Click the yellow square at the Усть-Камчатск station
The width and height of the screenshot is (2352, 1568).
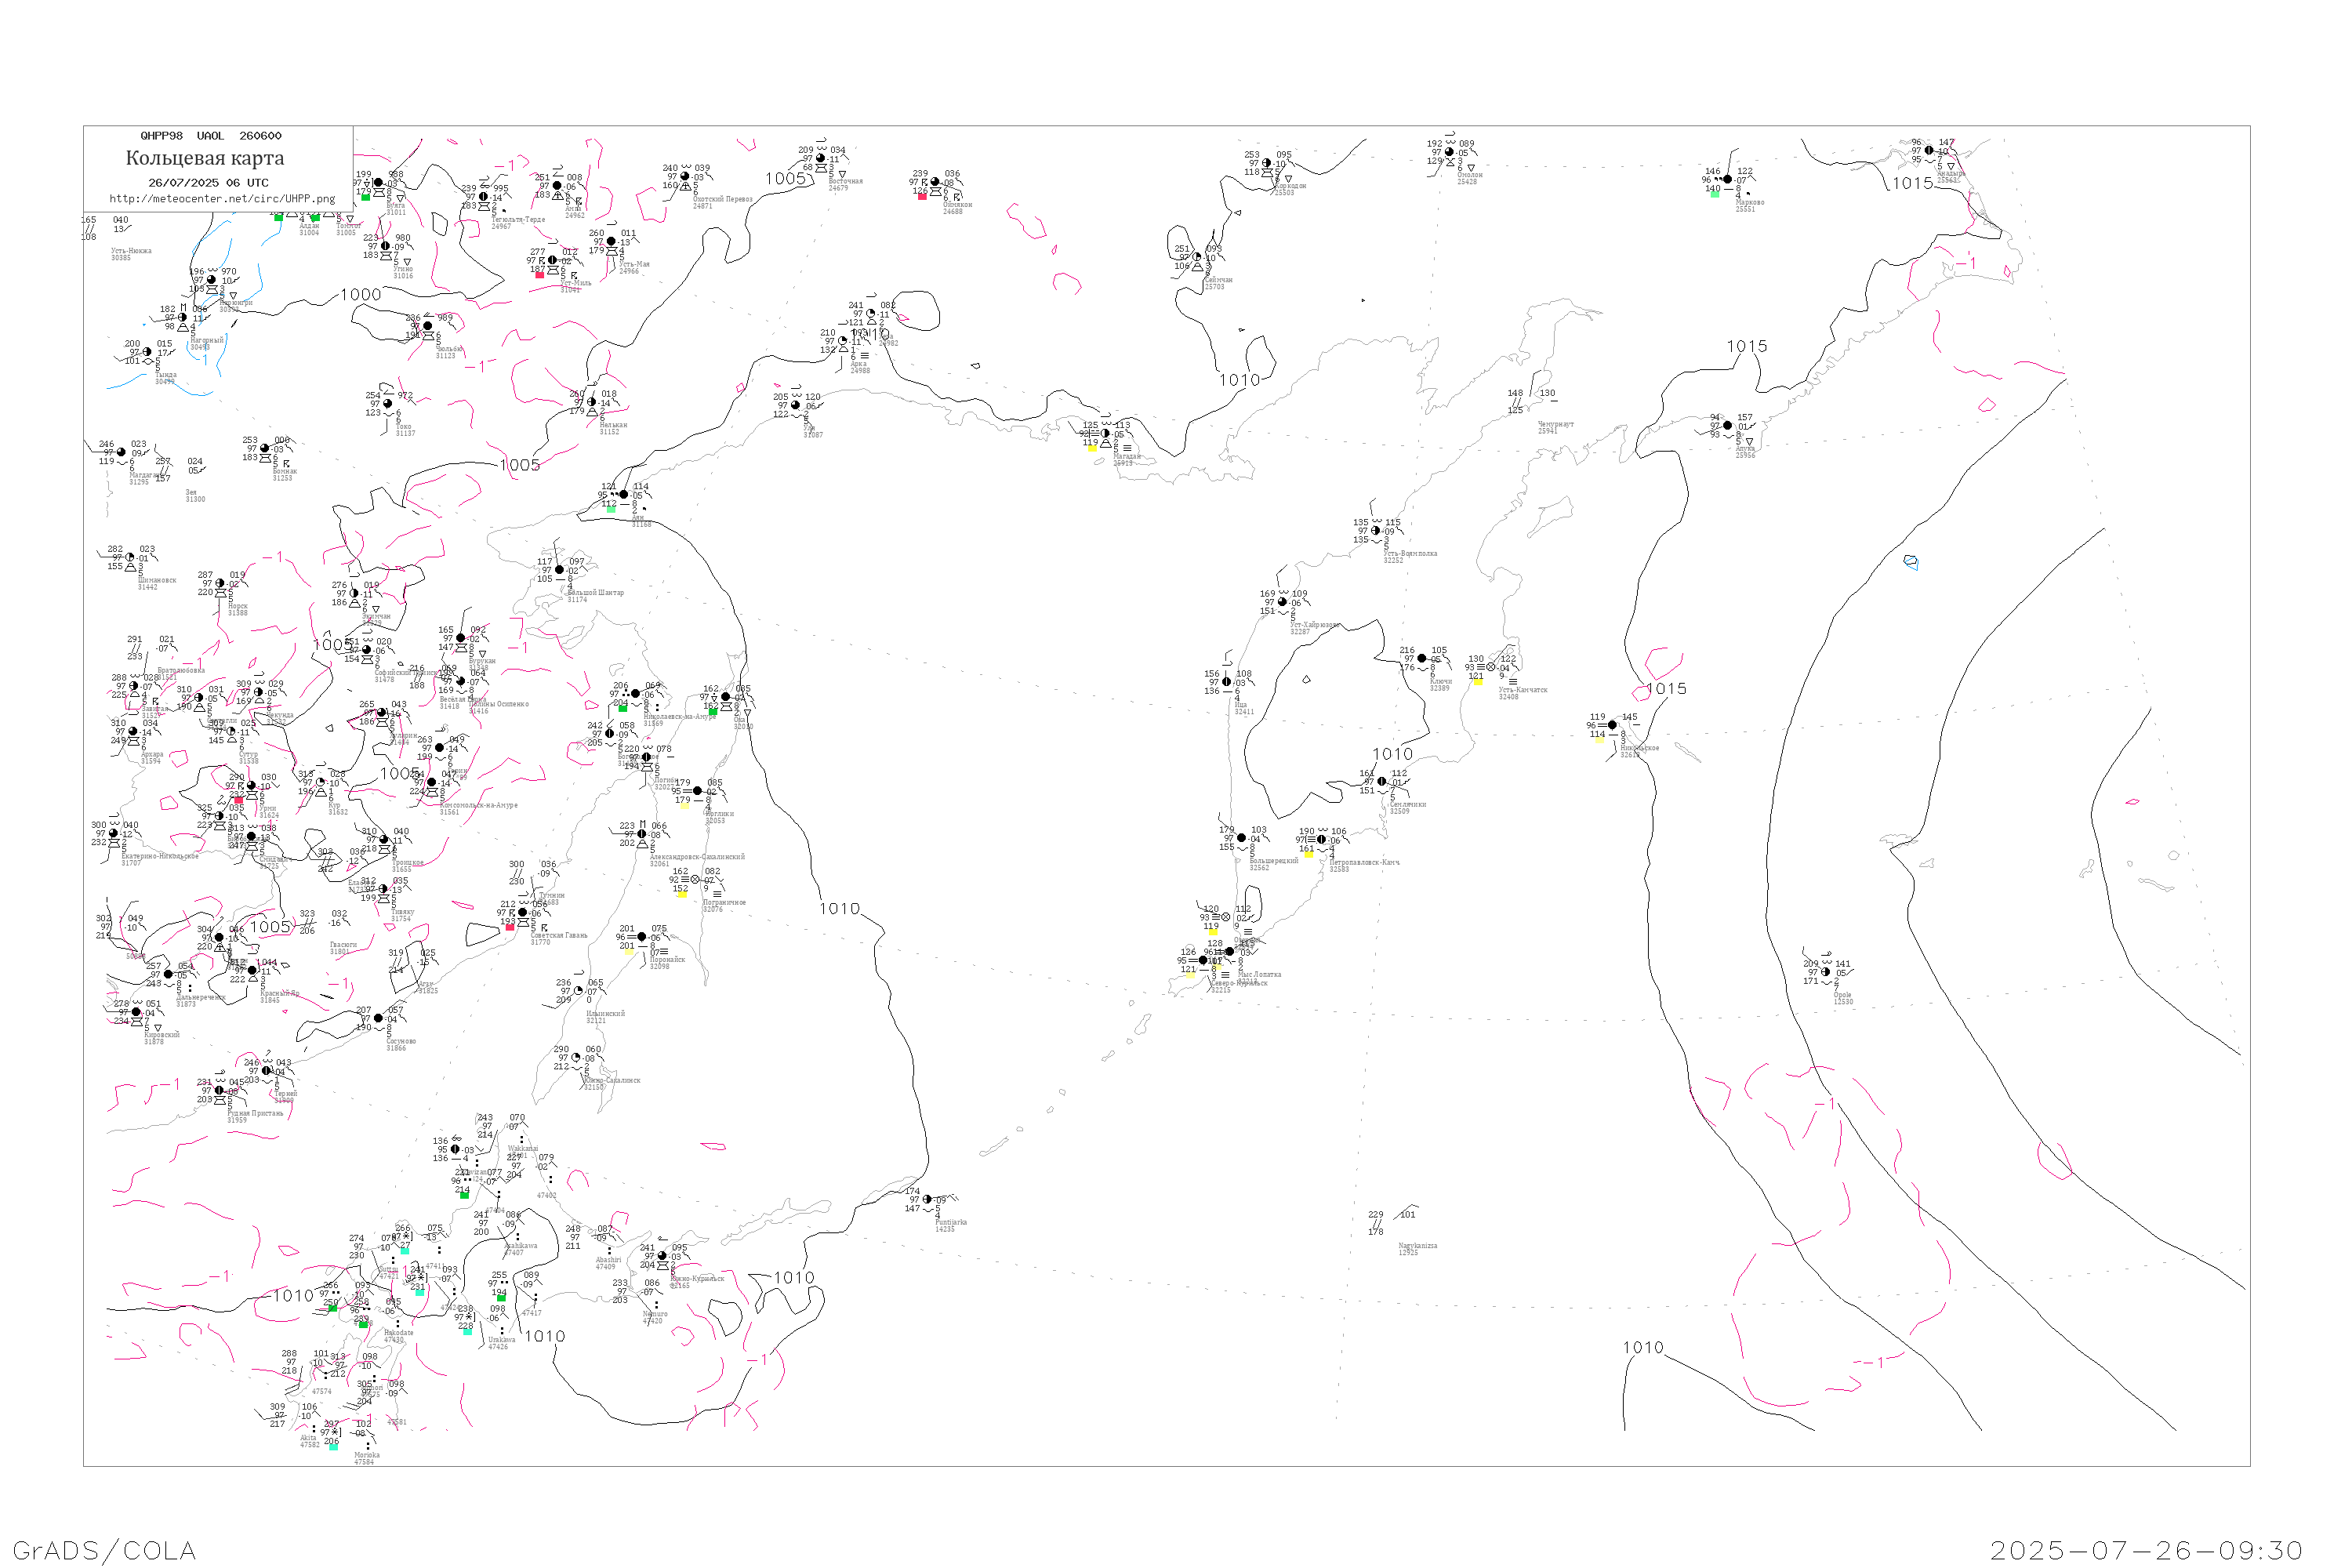tap(1478, 682)
